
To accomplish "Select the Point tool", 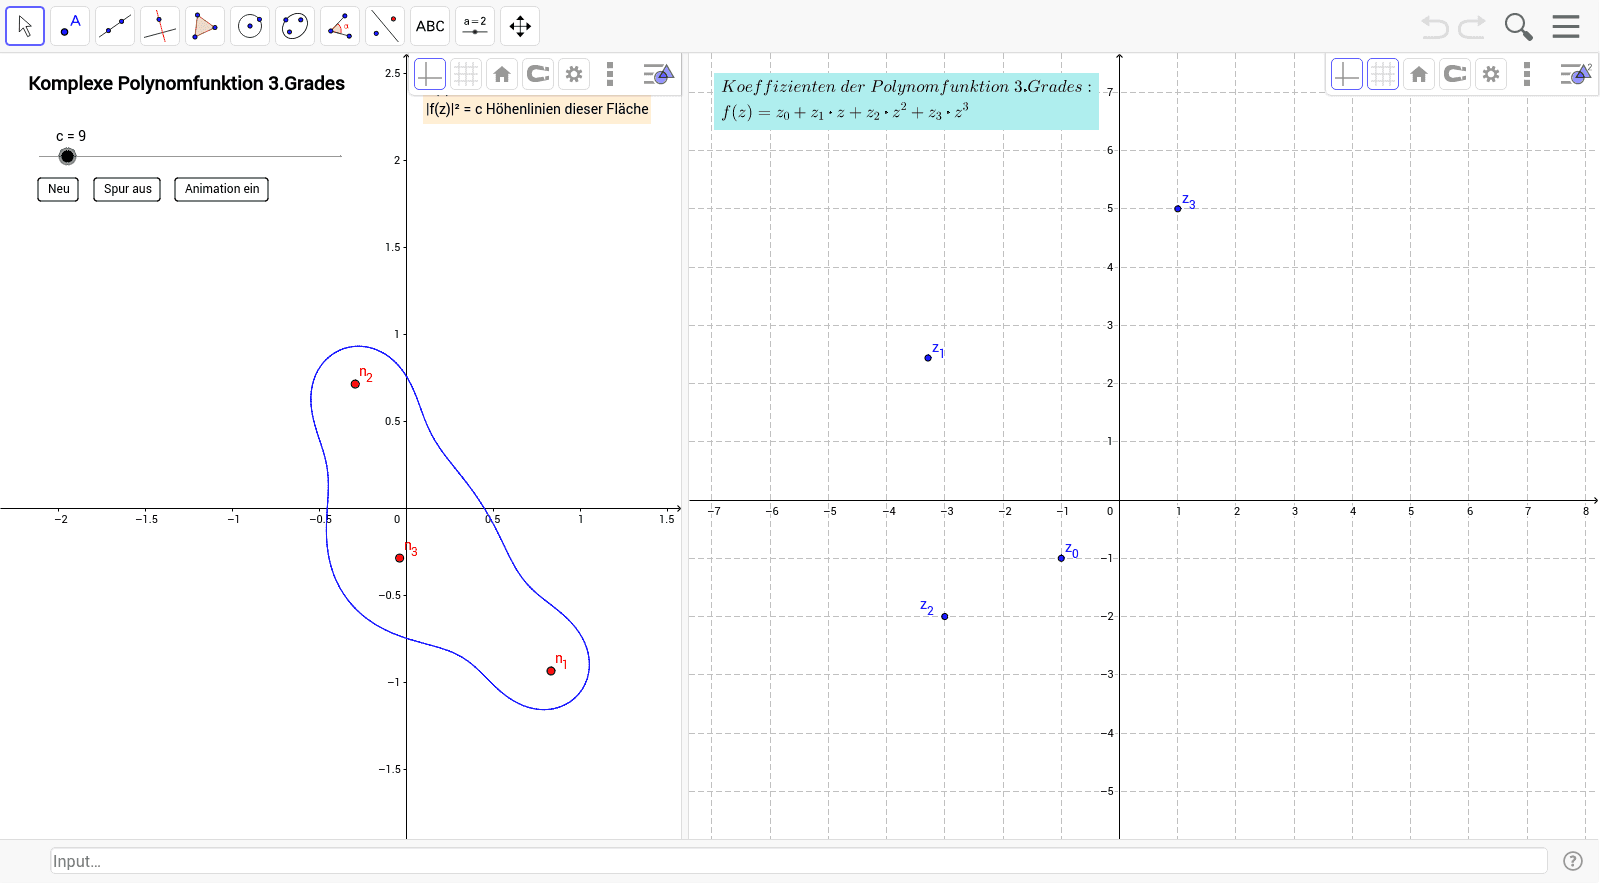I will coord(70,26).
